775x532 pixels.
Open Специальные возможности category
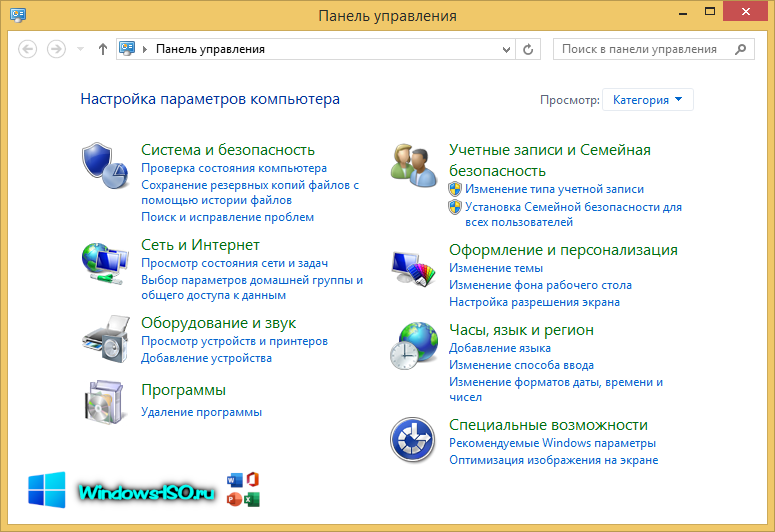548,425
